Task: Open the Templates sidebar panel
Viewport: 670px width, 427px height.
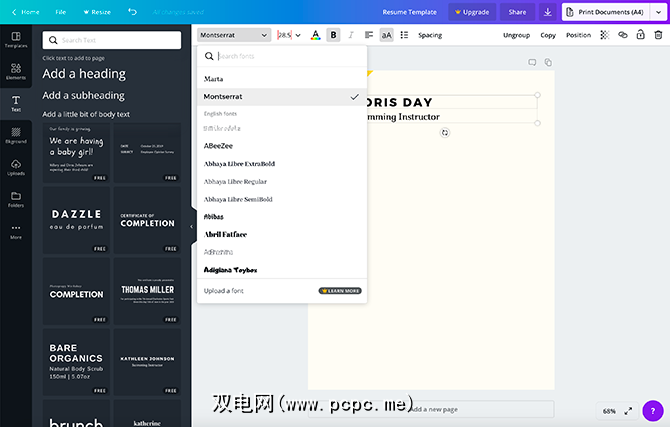Action: click(x=16, y=40)
